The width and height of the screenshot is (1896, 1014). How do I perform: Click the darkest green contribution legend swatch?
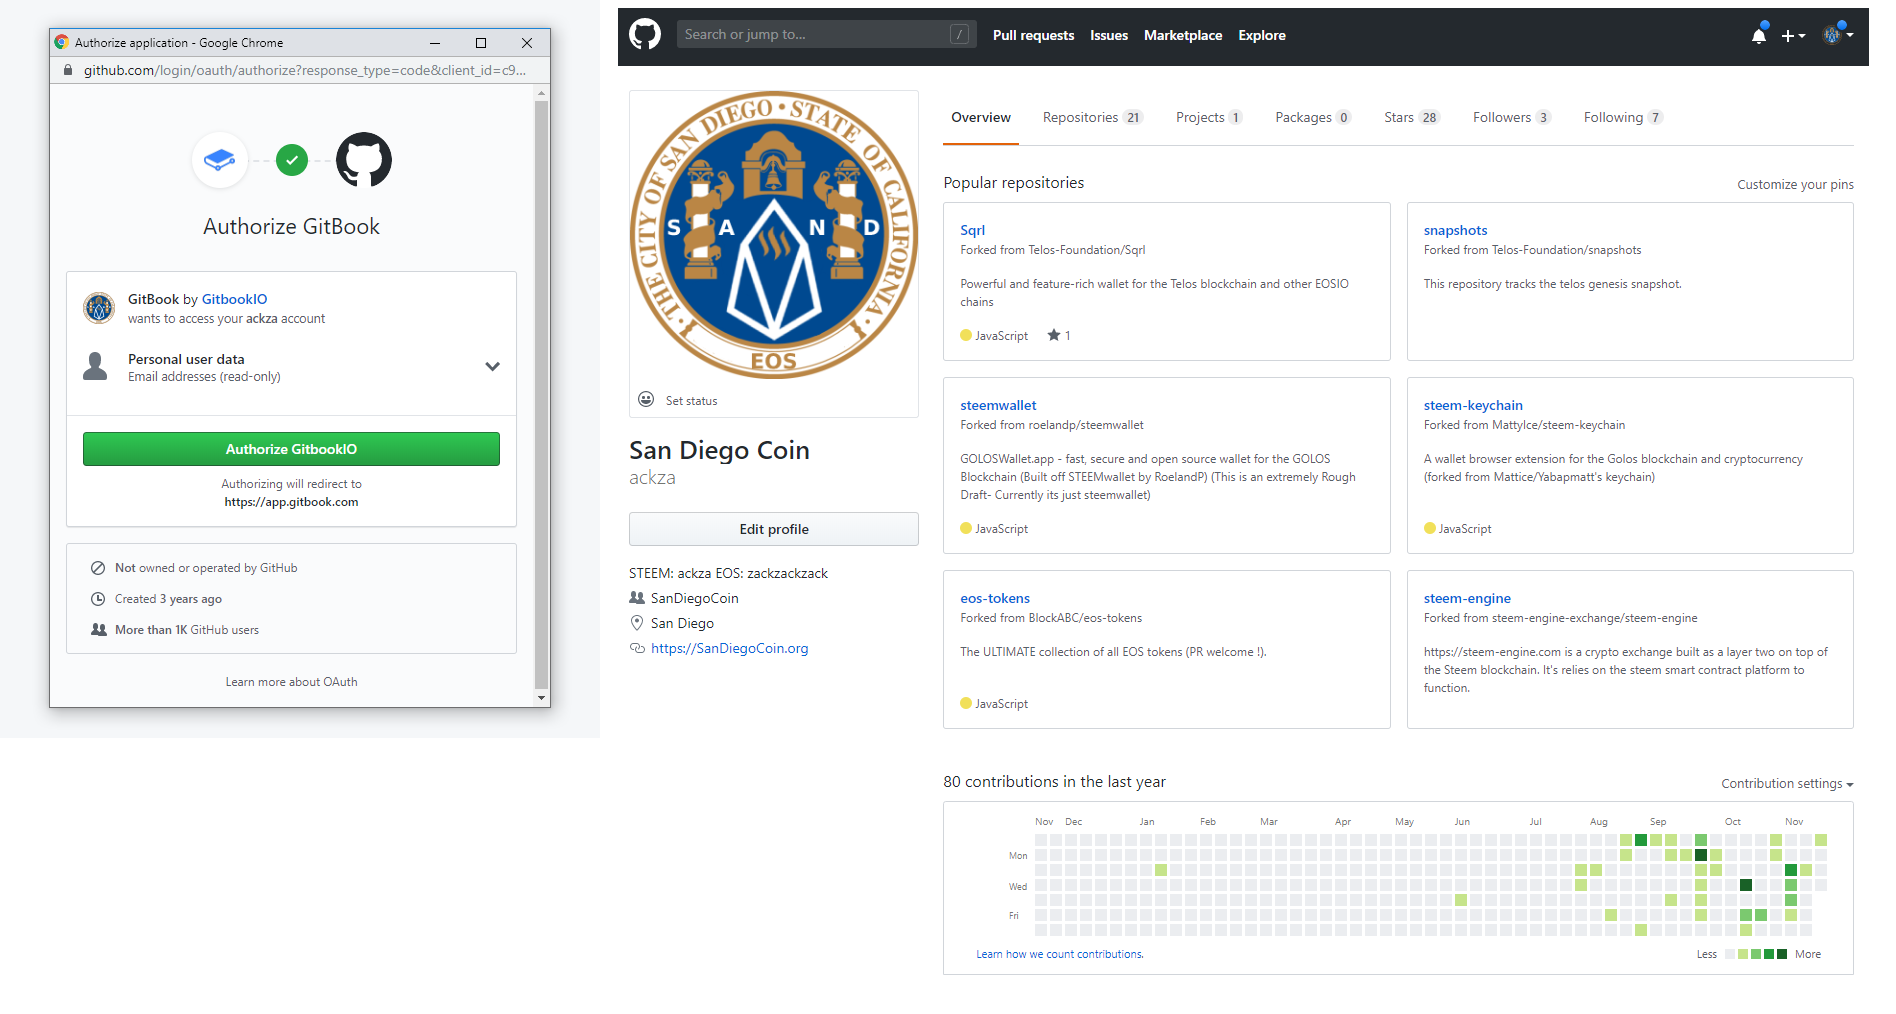[1782, 954]
